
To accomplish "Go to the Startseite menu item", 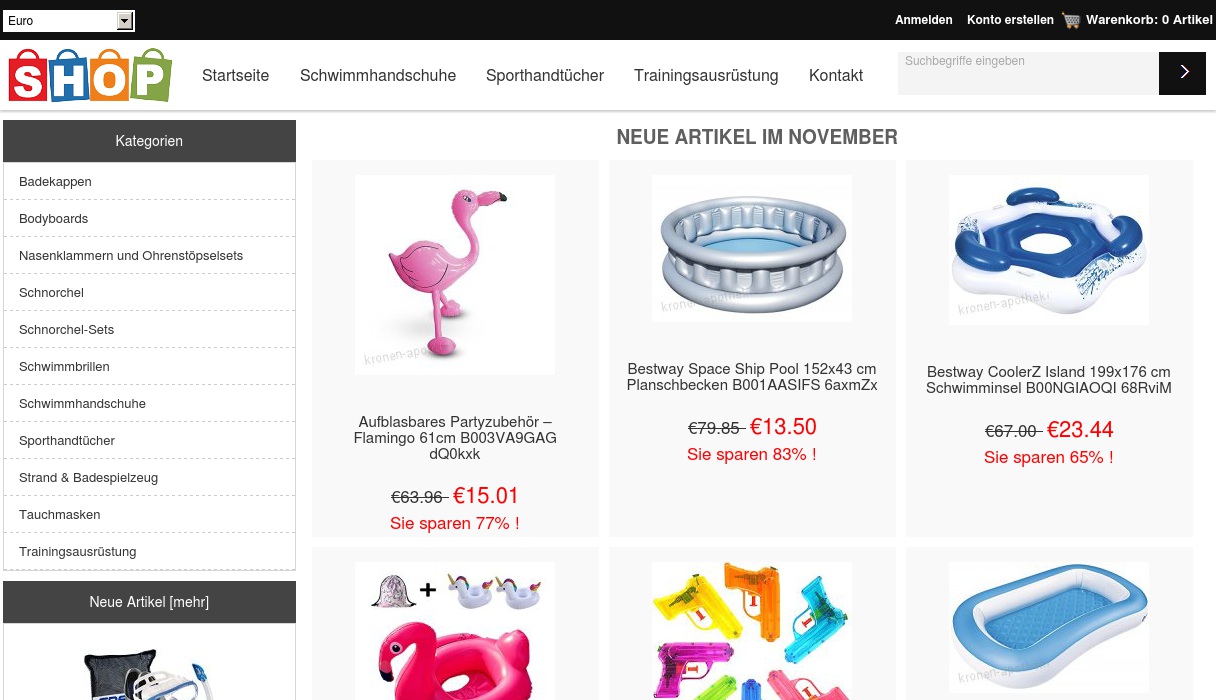I will pos(235,75).
